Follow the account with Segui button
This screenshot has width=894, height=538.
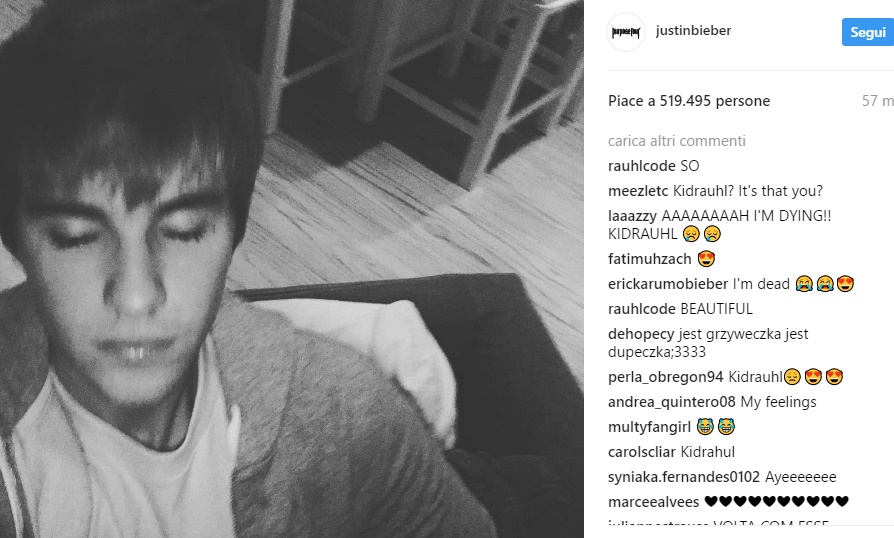(868, 32)
